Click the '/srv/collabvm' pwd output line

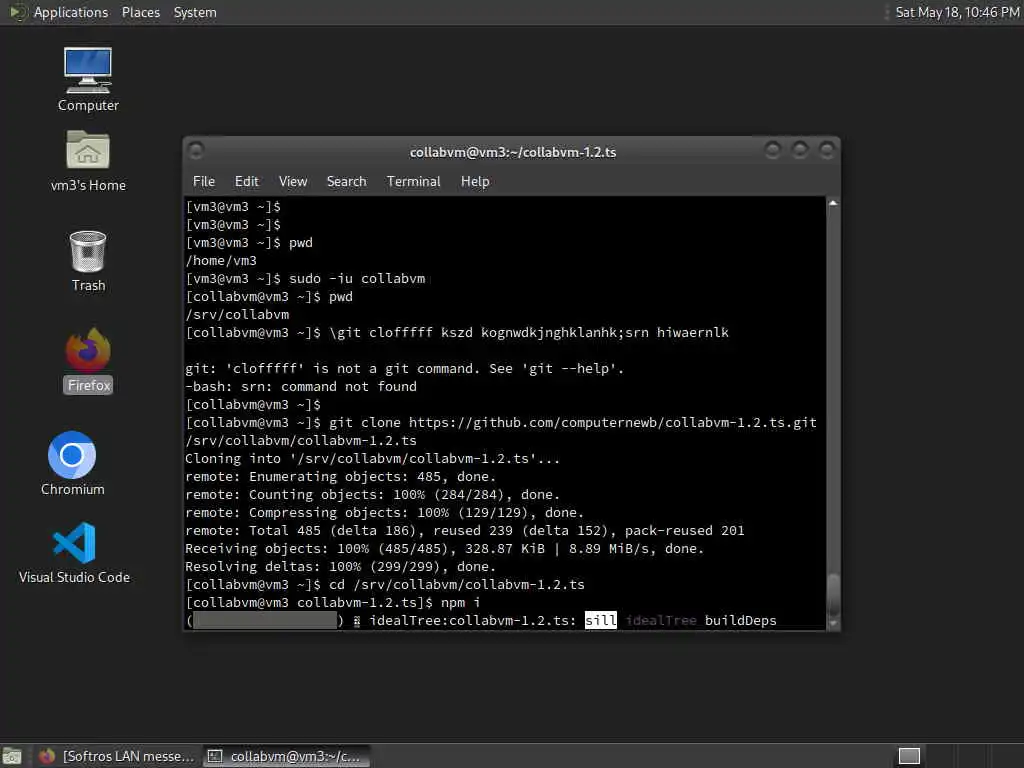click(x=237, y=315)
